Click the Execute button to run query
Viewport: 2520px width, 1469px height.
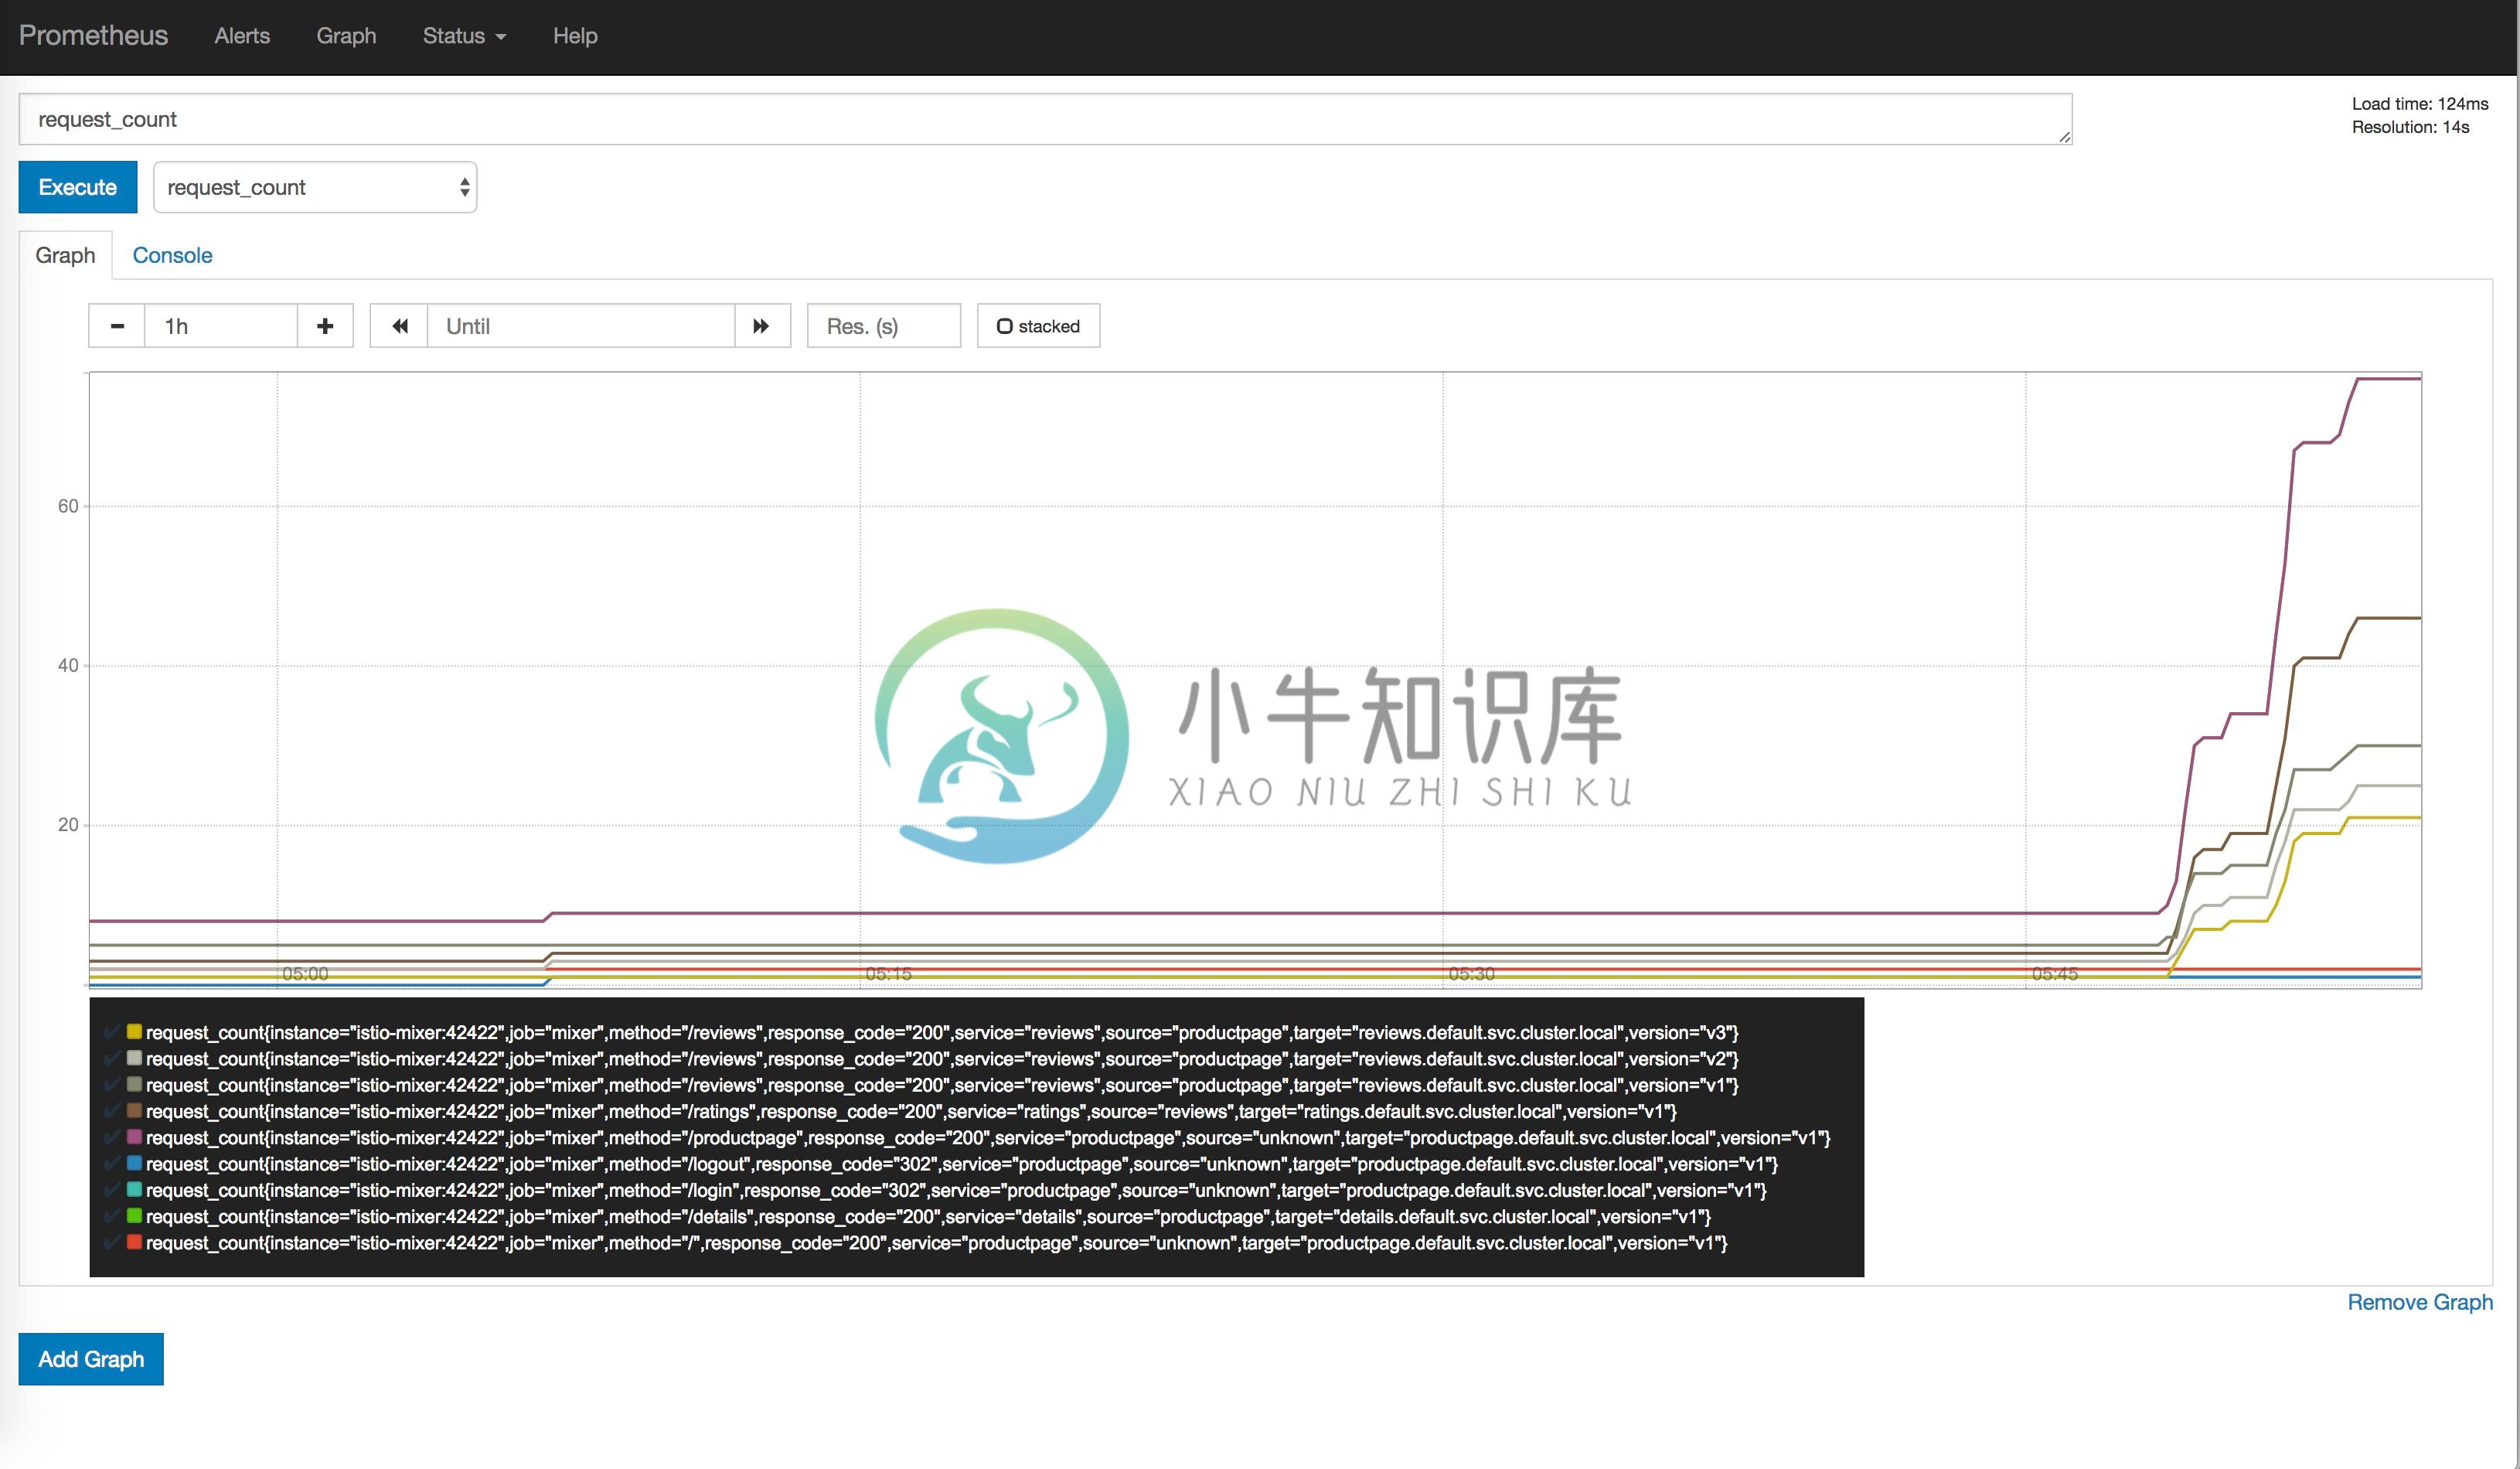coord(77,186)
